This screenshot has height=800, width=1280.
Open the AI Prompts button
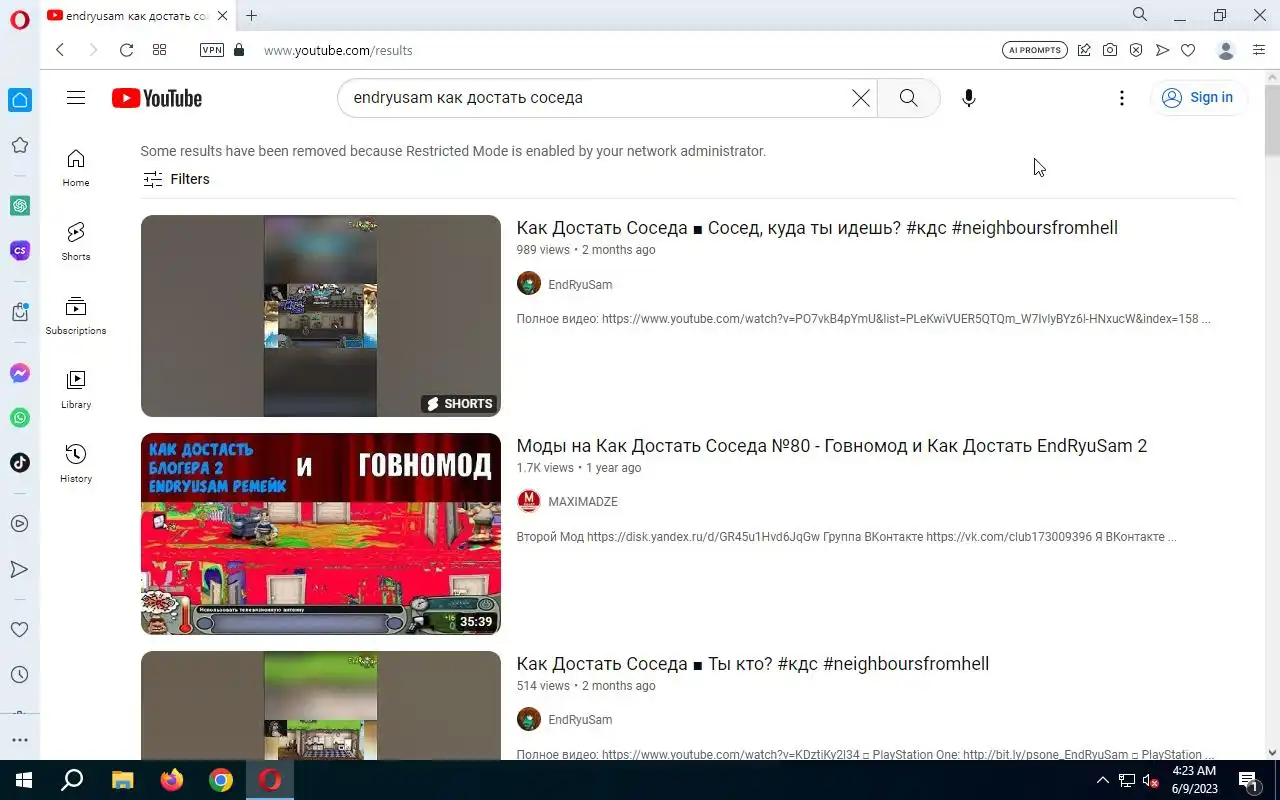[1035, 50]
